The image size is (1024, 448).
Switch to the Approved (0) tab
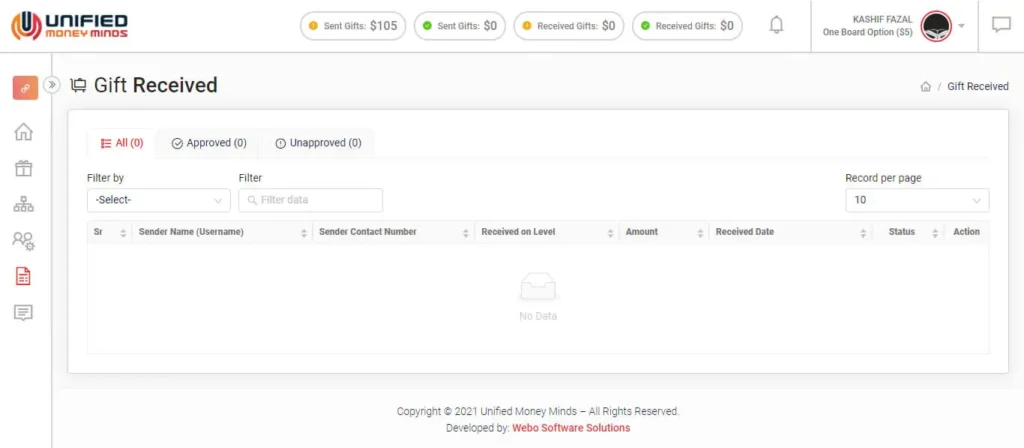pyautogui.click(x=209, y=143)
